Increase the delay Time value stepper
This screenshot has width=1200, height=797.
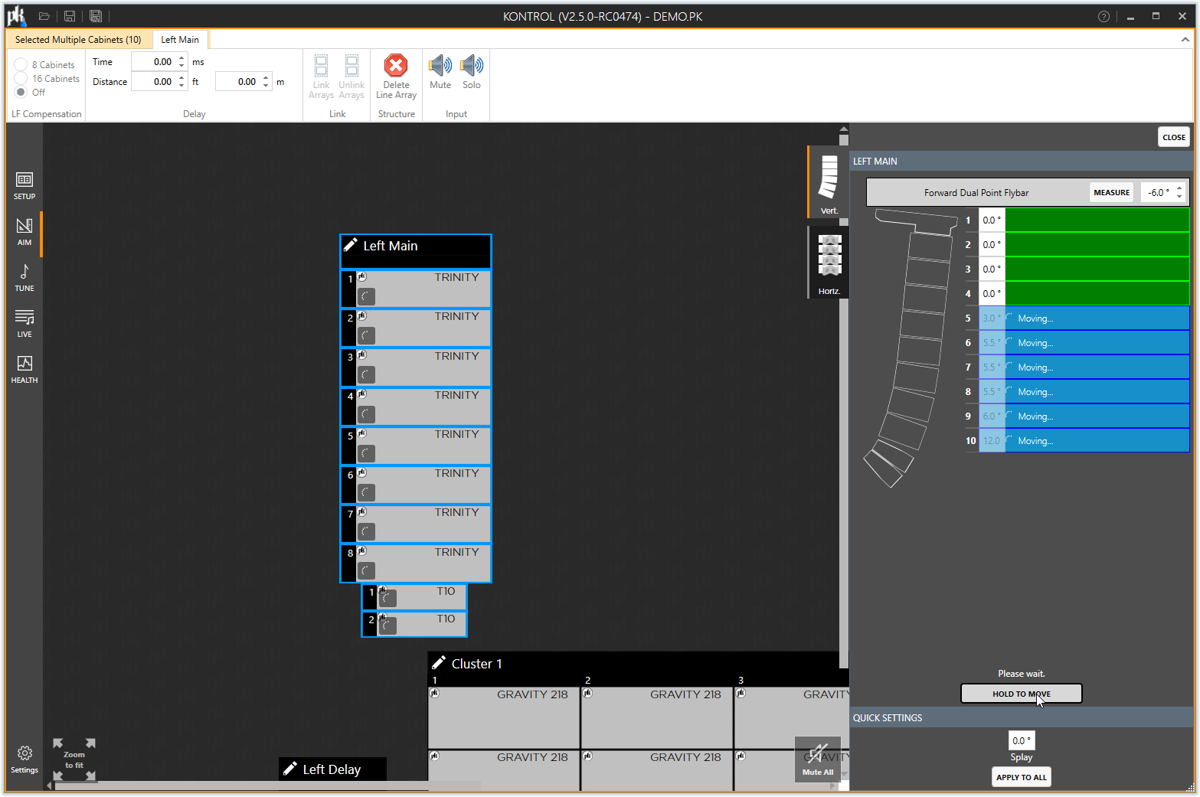181,58
